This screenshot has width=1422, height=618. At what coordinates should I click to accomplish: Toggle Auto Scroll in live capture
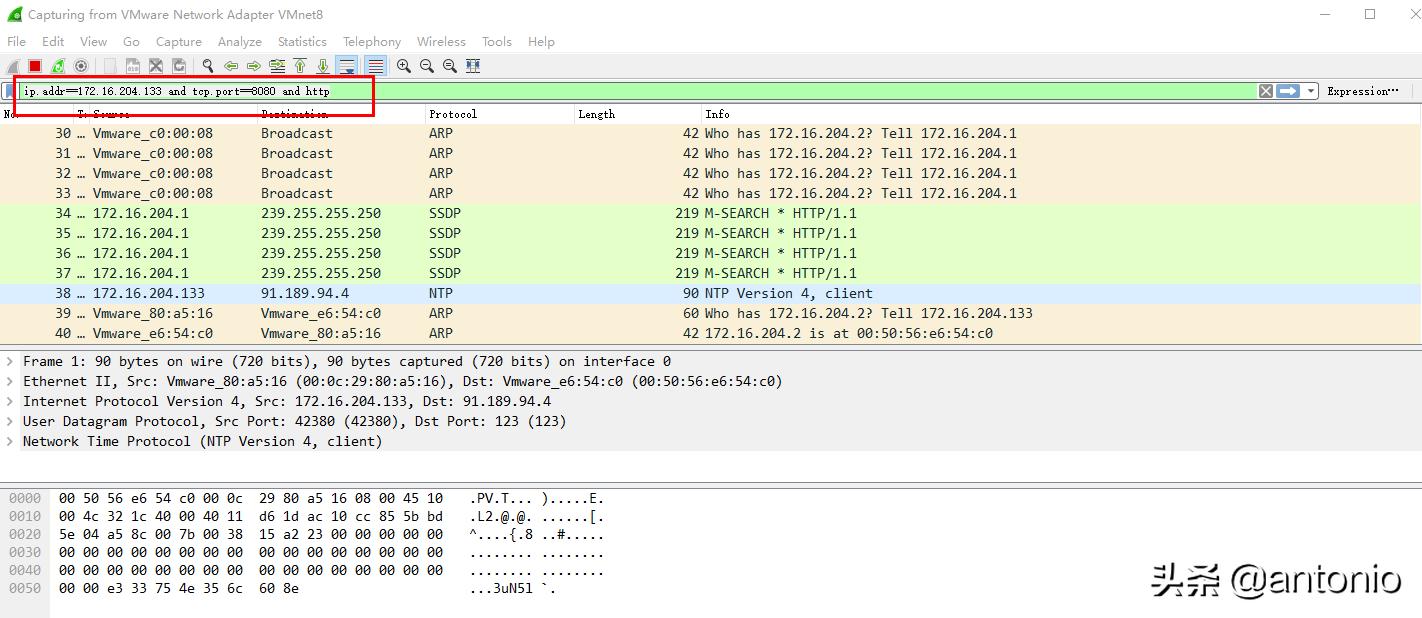(346, 66)
